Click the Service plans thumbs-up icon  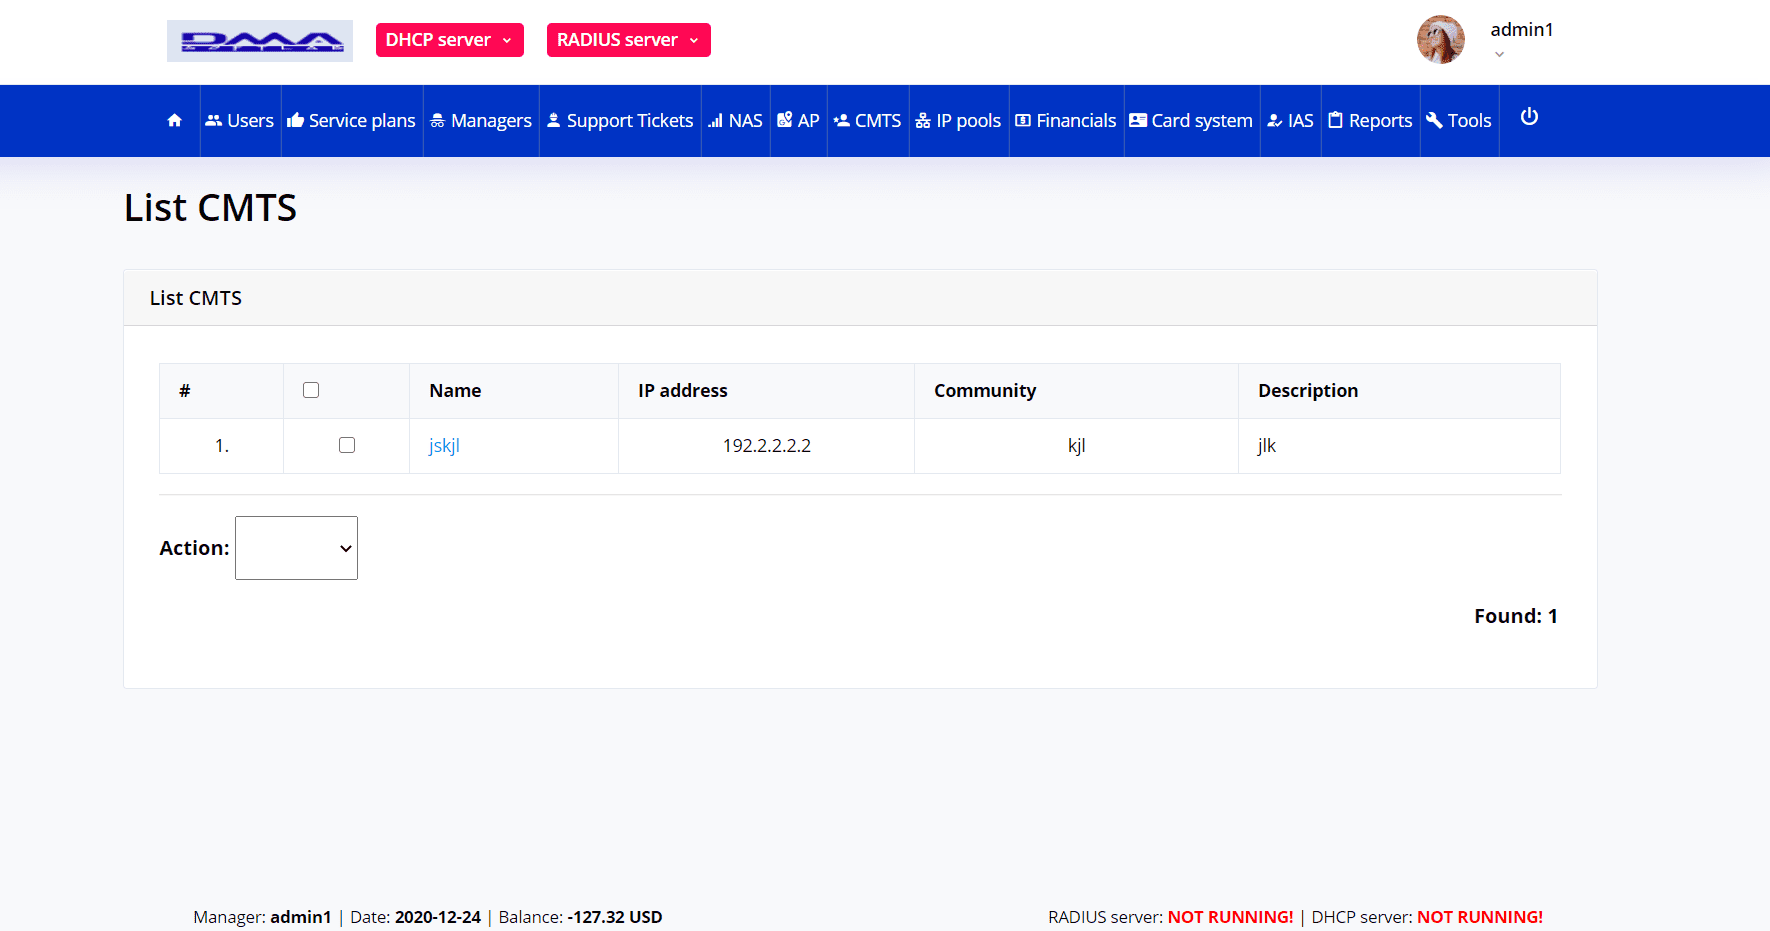pyautogui.click(x=295, y=120)
